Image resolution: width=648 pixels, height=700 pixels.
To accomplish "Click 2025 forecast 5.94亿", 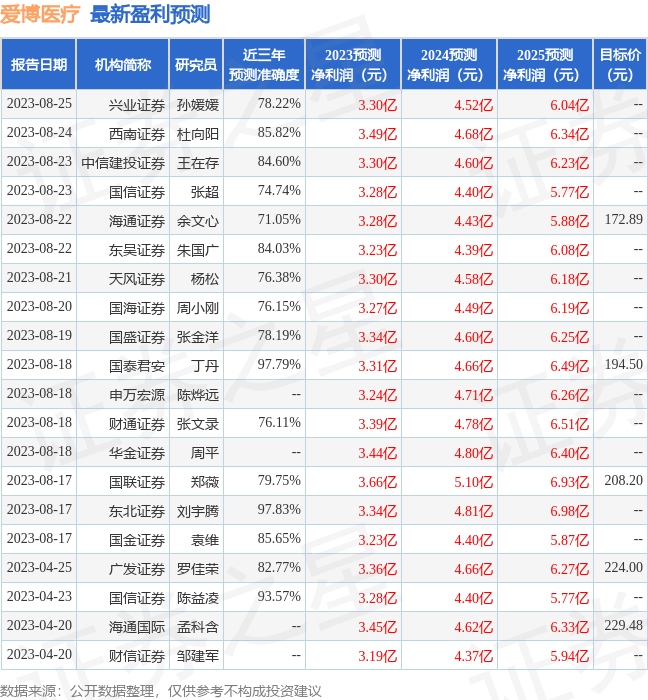I will [569, 657].
